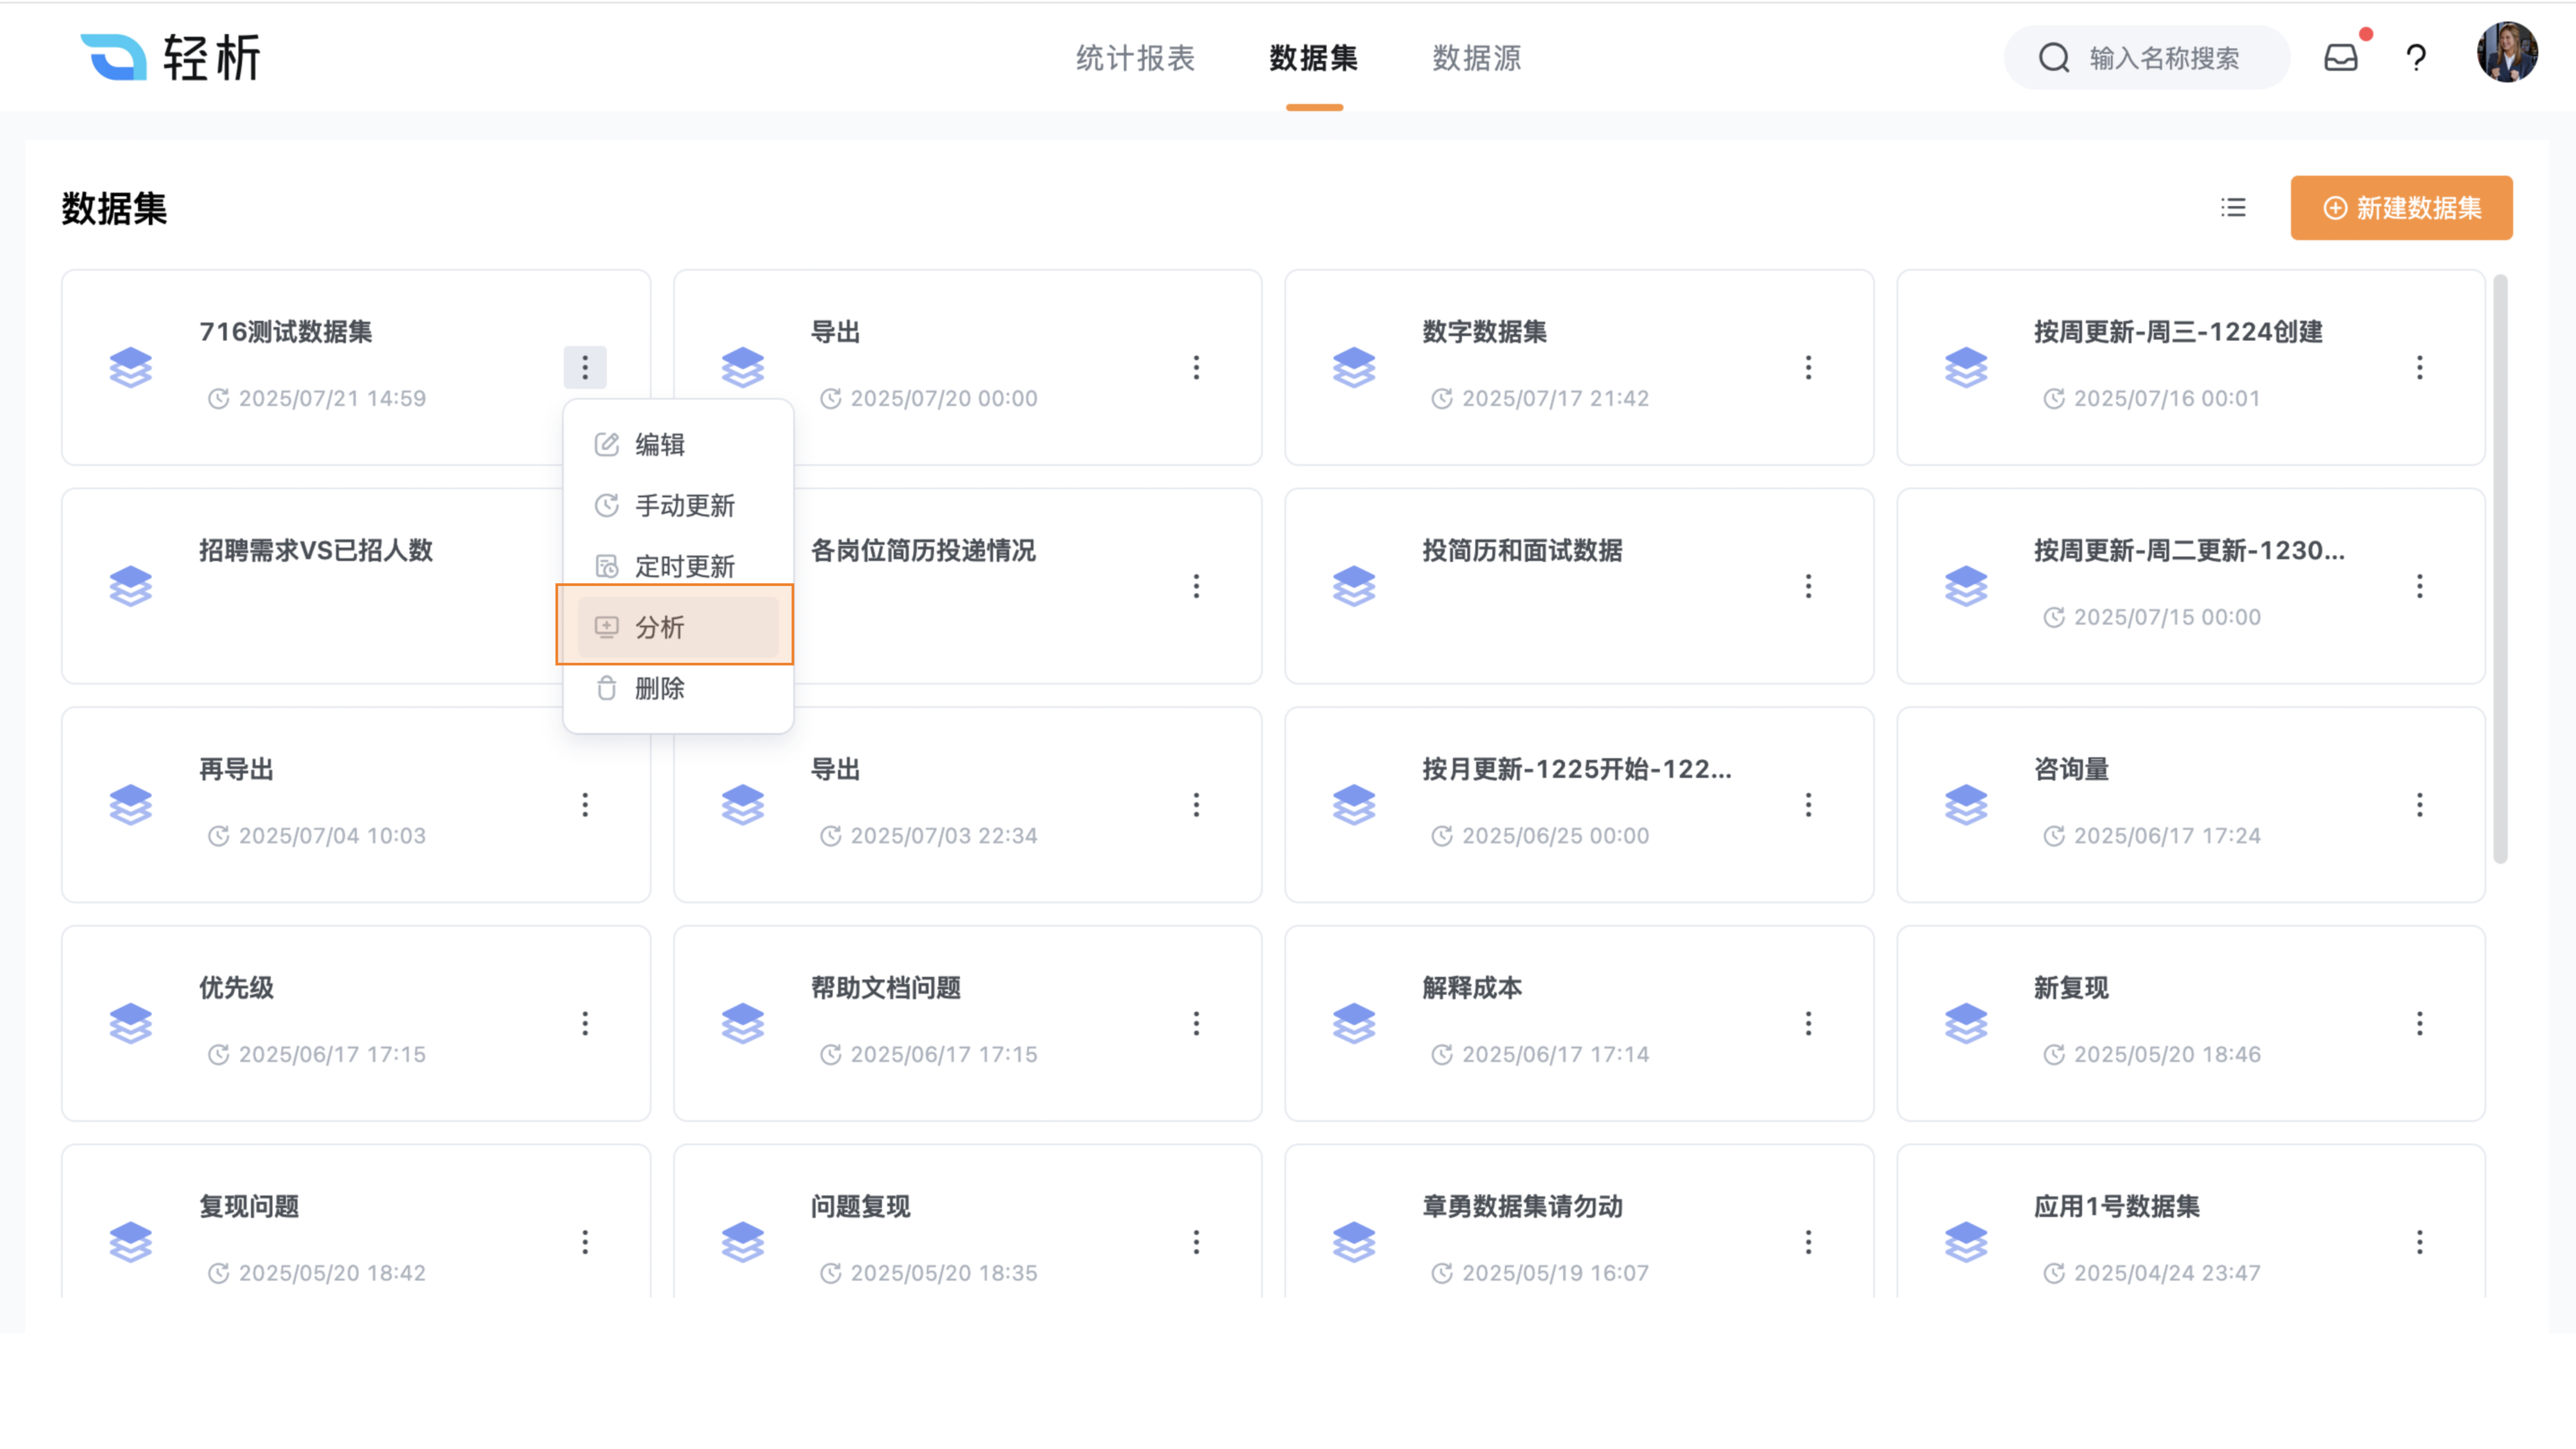Viewport: 2576px width, 1449px height.
Task: Click the dataset icon of 再导出
Action: tap(131, 805)
